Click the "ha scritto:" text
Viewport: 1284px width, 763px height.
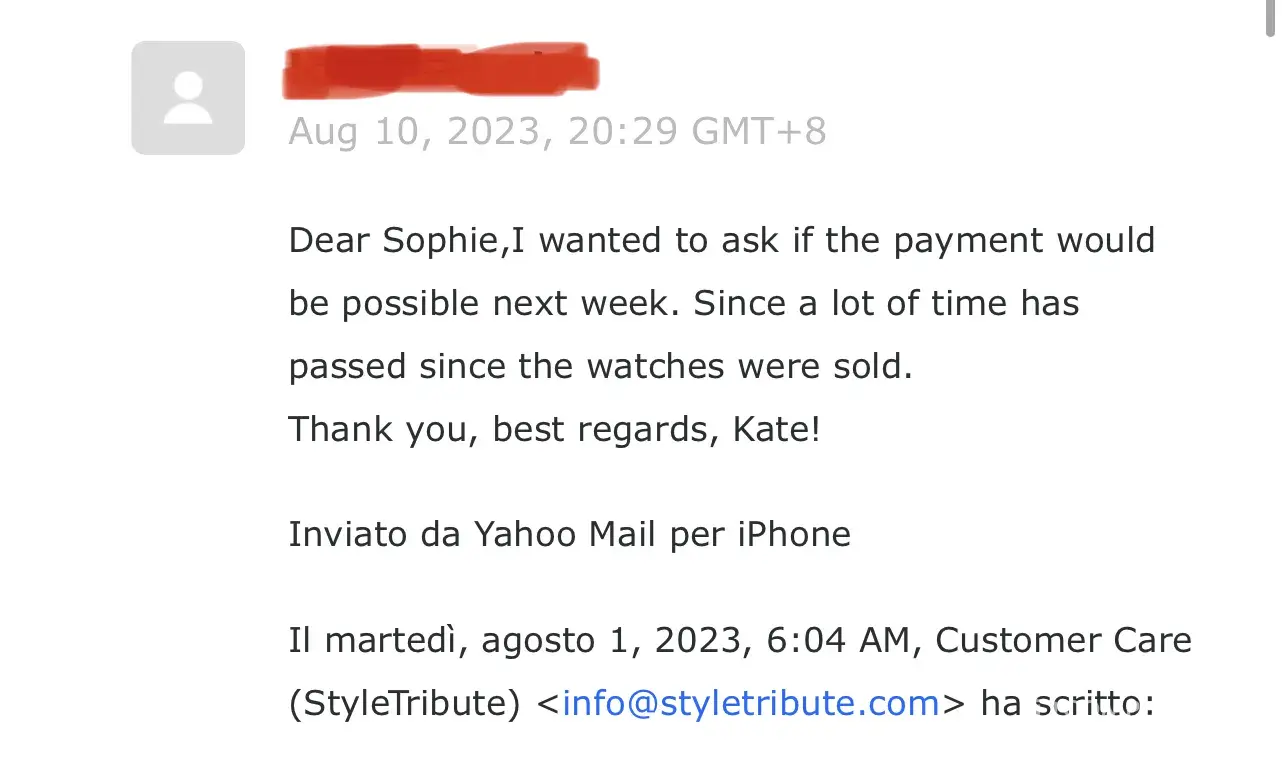[x=1068, y=704]
